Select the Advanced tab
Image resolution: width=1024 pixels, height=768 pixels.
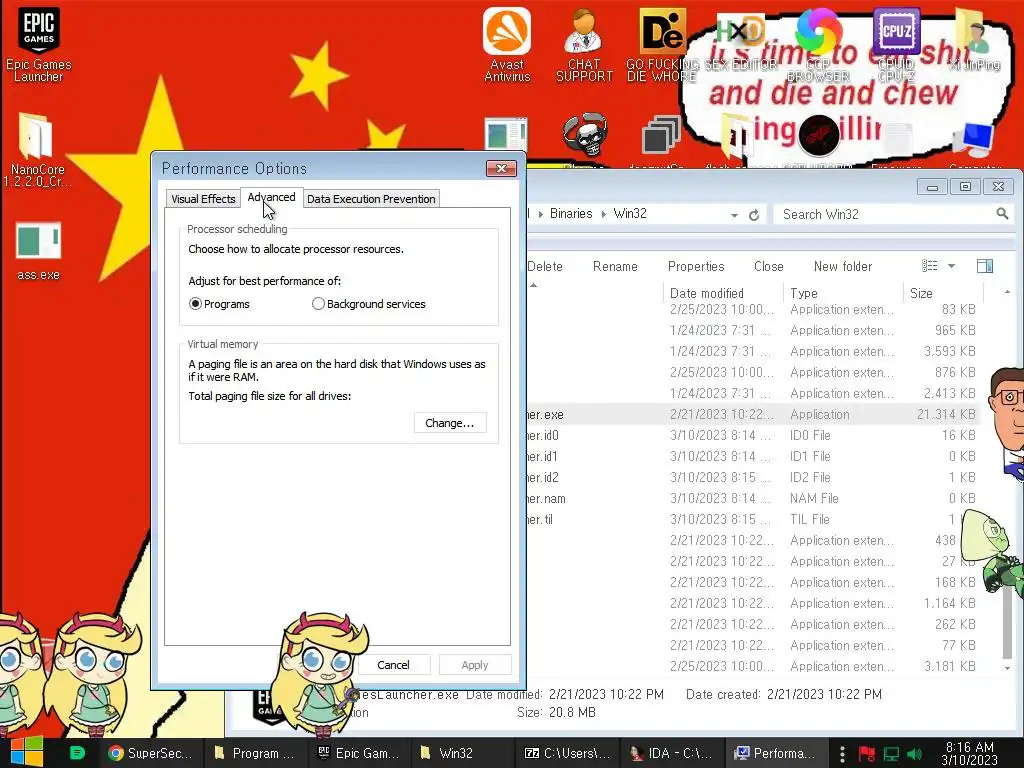(x=271, y=197)
